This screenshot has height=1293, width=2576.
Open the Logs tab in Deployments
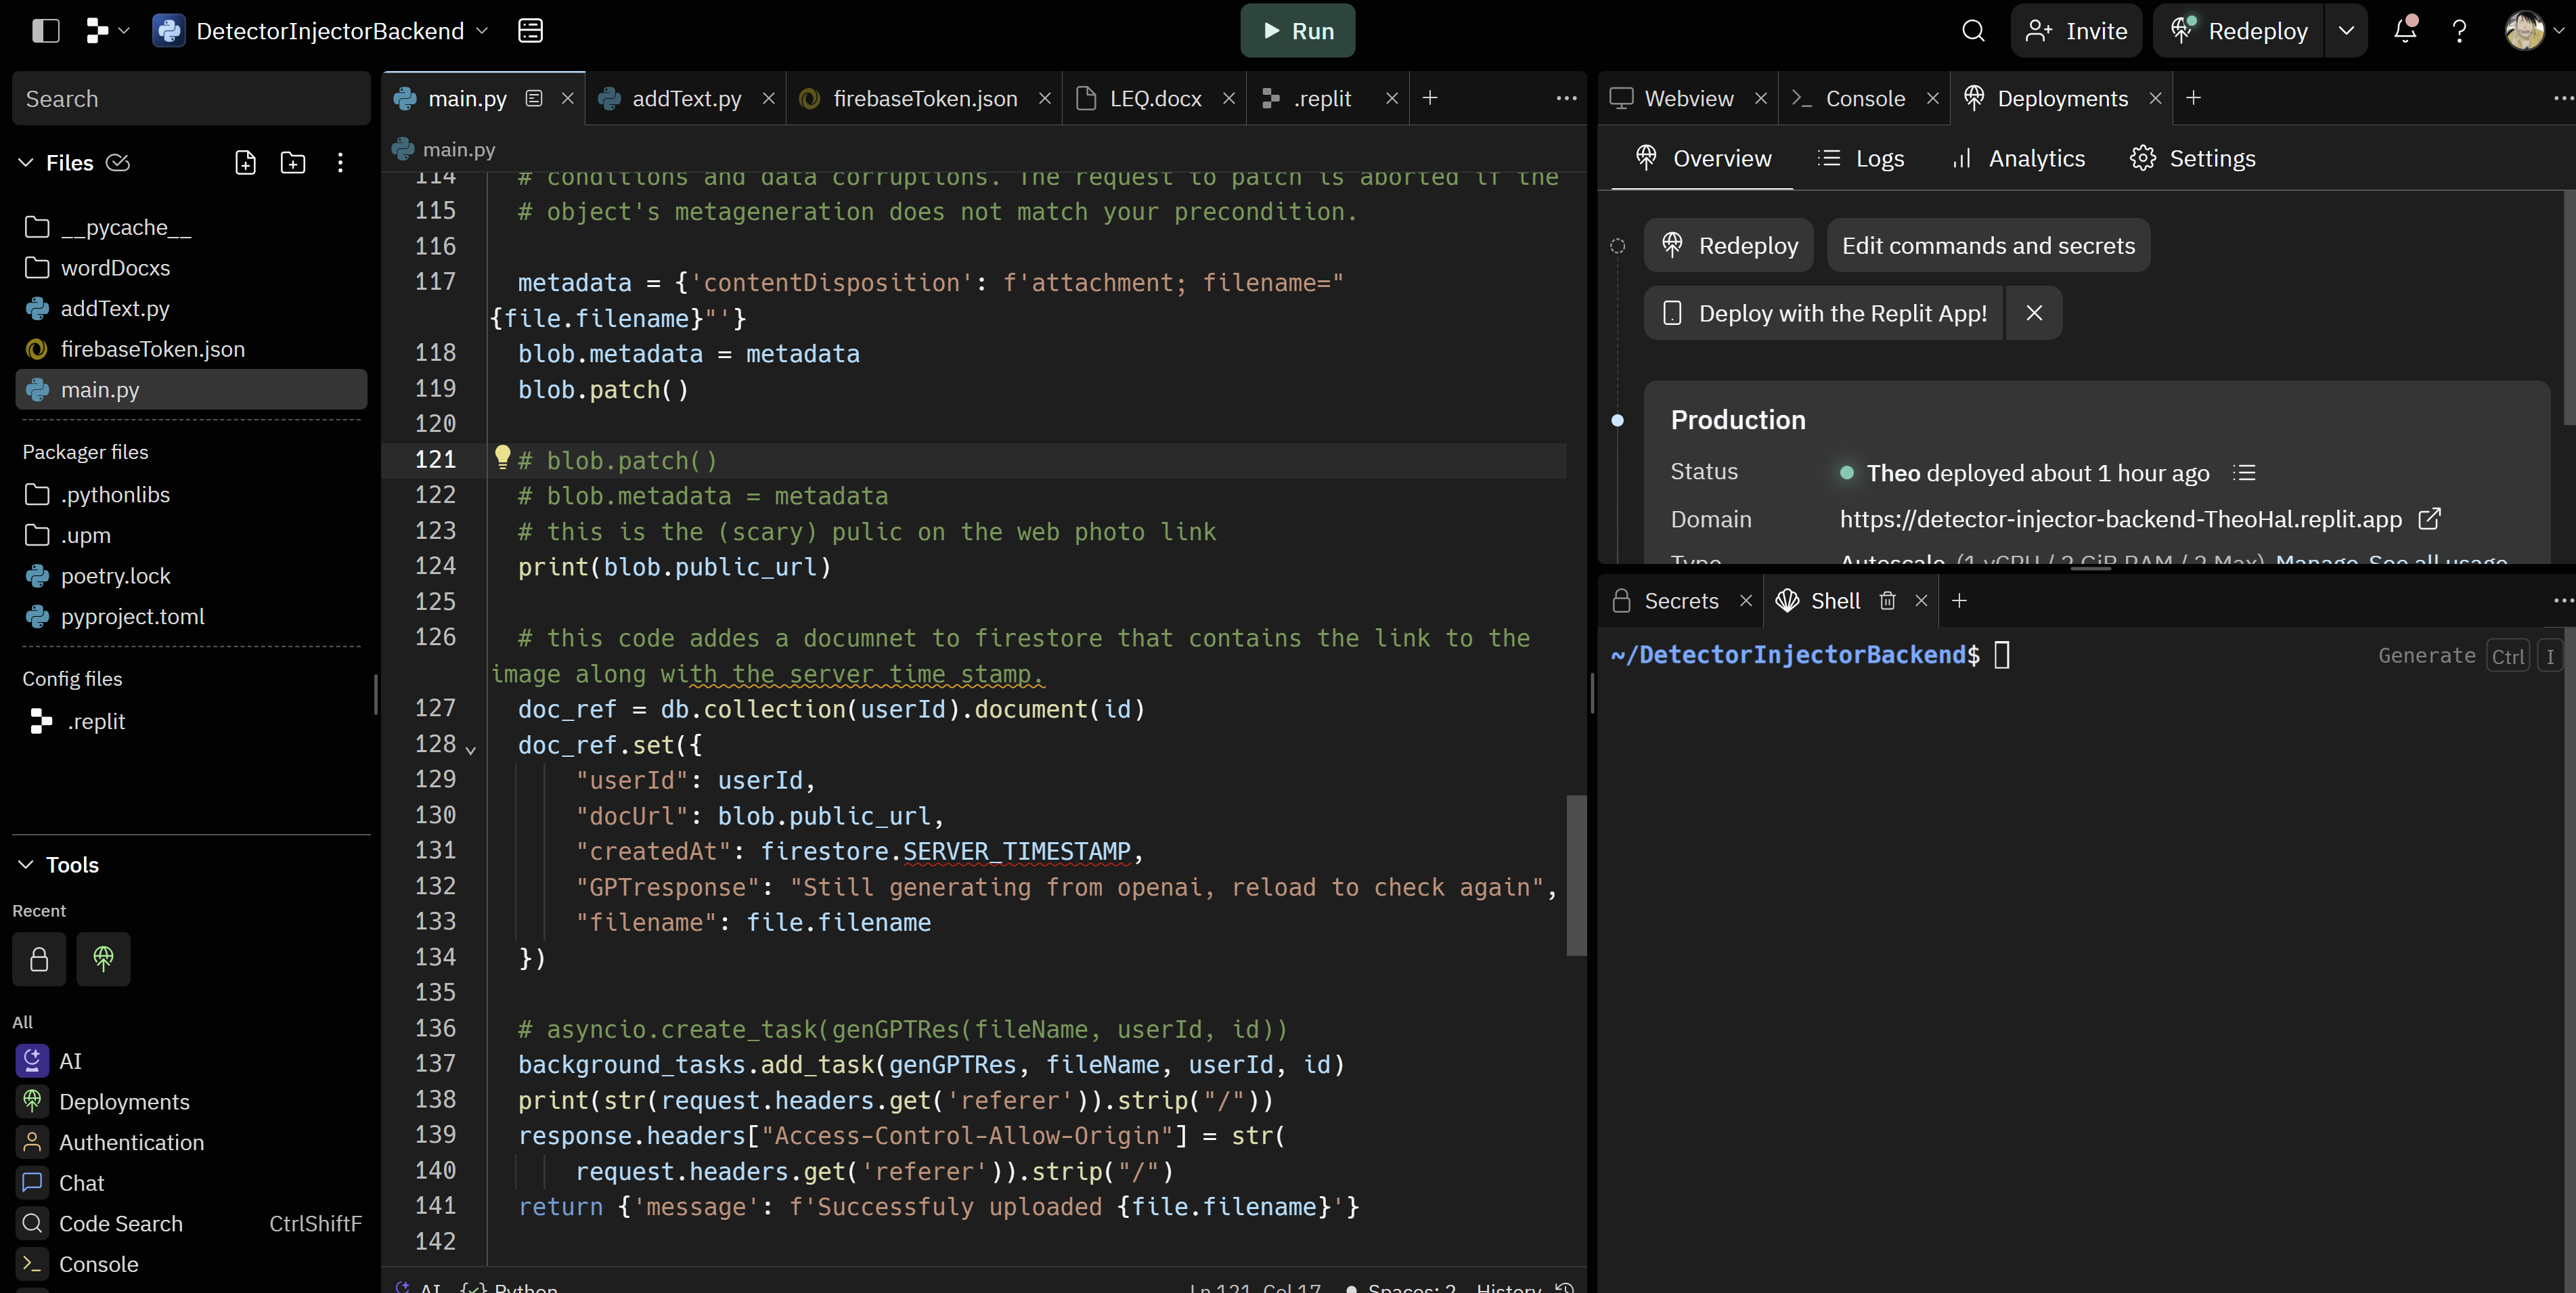click(1861, 158)
